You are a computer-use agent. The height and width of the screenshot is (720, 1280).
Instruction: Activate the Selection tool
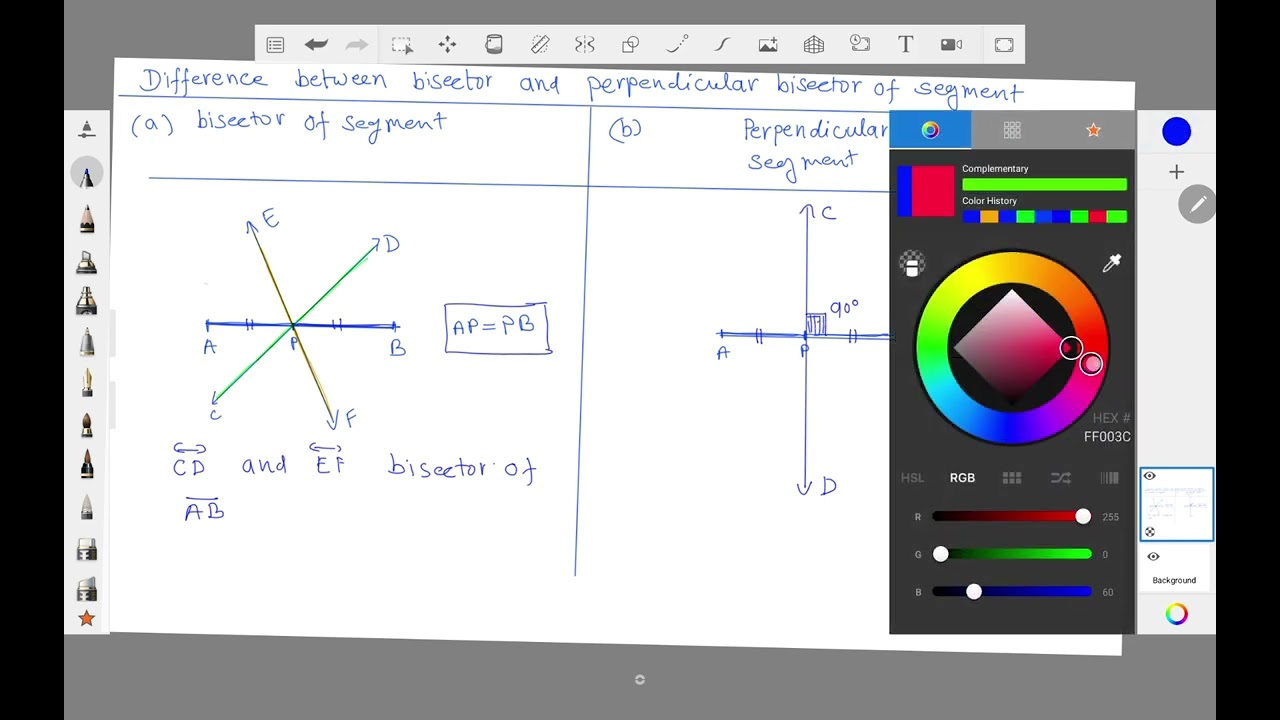[x=402, y=45]
